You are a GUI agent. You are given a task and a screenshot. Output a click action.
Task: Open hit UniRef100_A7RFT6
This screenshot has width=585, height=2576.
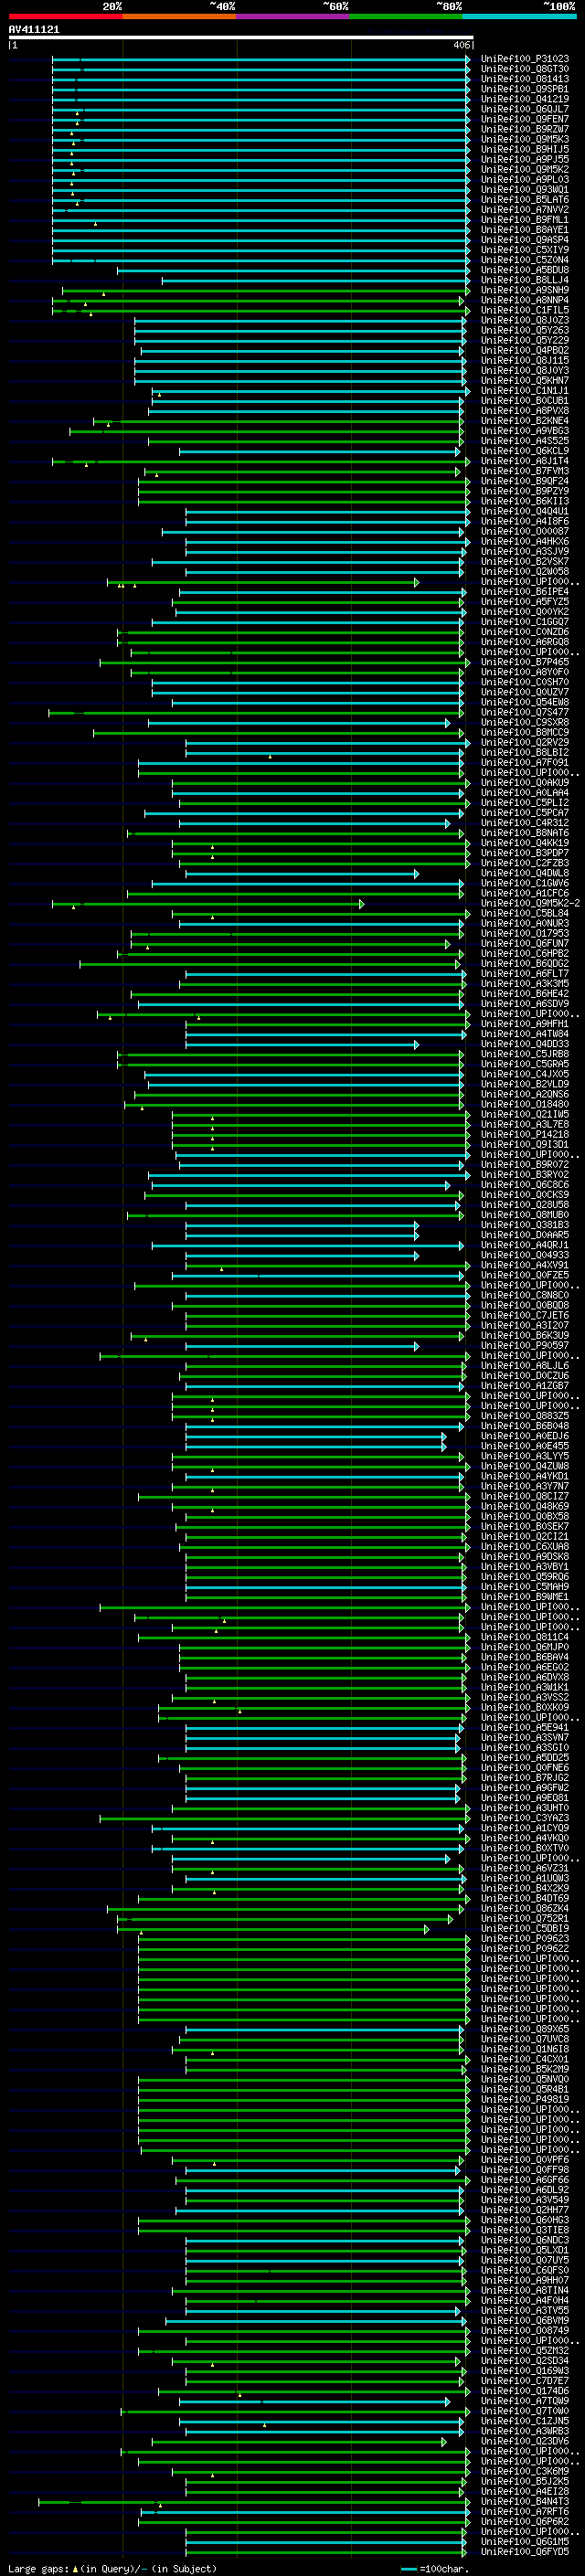pyautogui.click(x=524, y=2511)
